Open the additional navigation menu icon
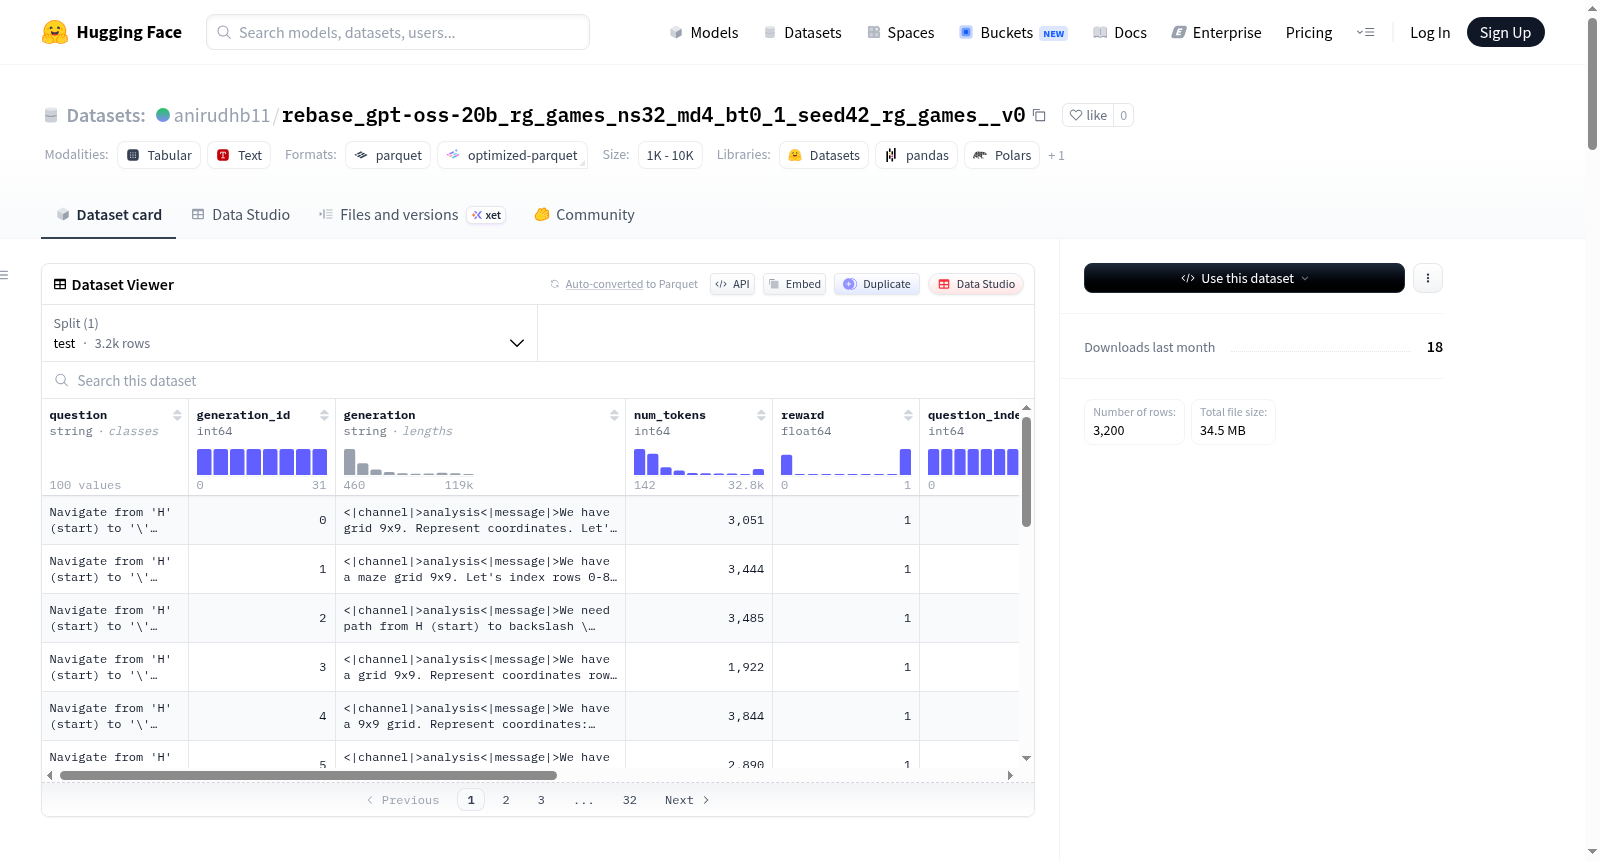Image resolution: width=1600 pixels, height=861 pixels. tap(1365, 32)
